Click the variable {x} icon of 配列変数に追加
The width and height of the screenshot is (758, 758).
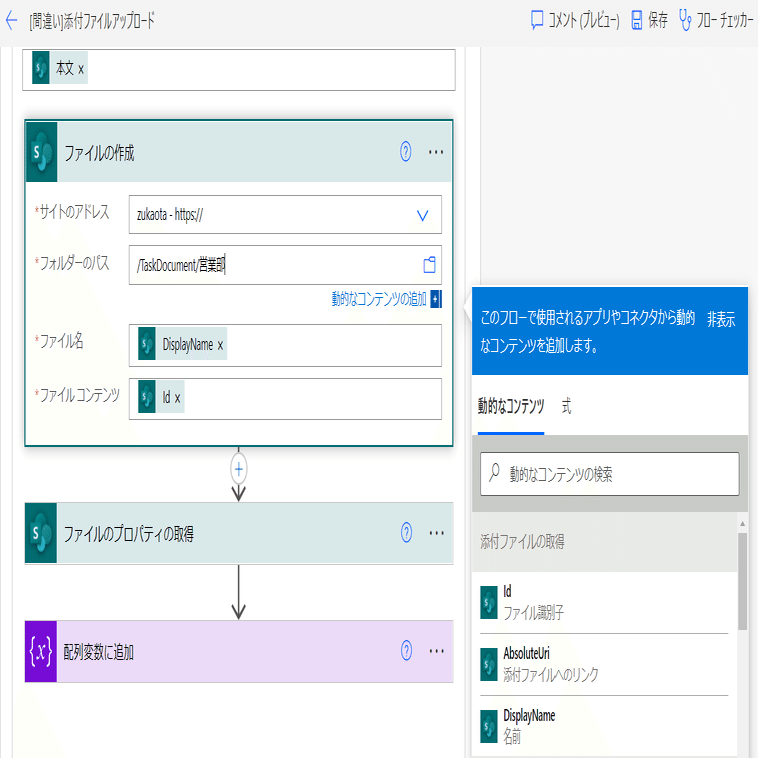click(41, 652)
